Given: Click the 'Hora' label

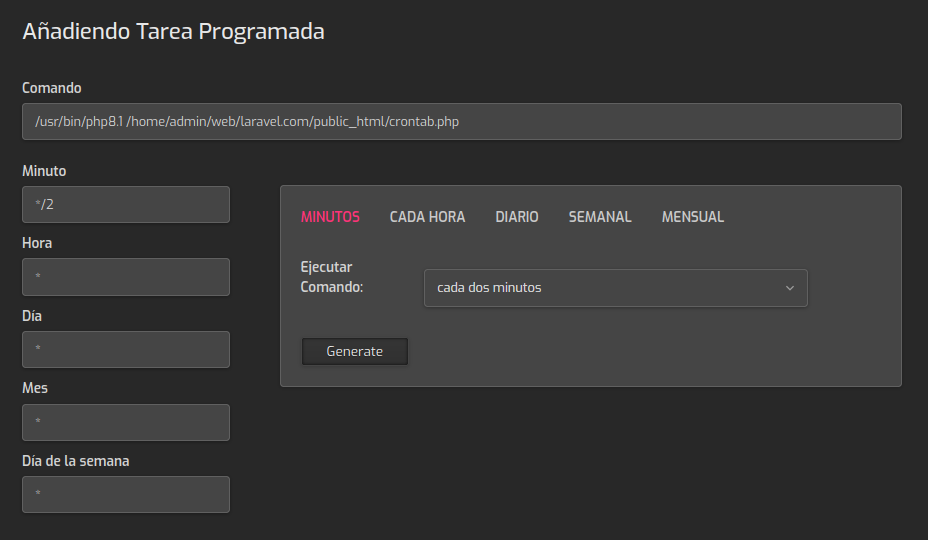Looking at the screenshot, I should click(x=37, y=243).
